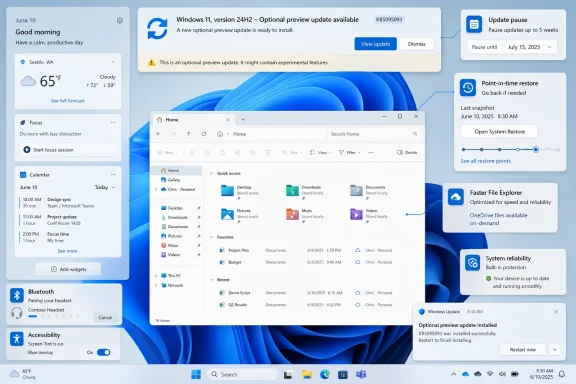Select Gallery in the navigation pane
576x384 pixels.
pos(177,180)
